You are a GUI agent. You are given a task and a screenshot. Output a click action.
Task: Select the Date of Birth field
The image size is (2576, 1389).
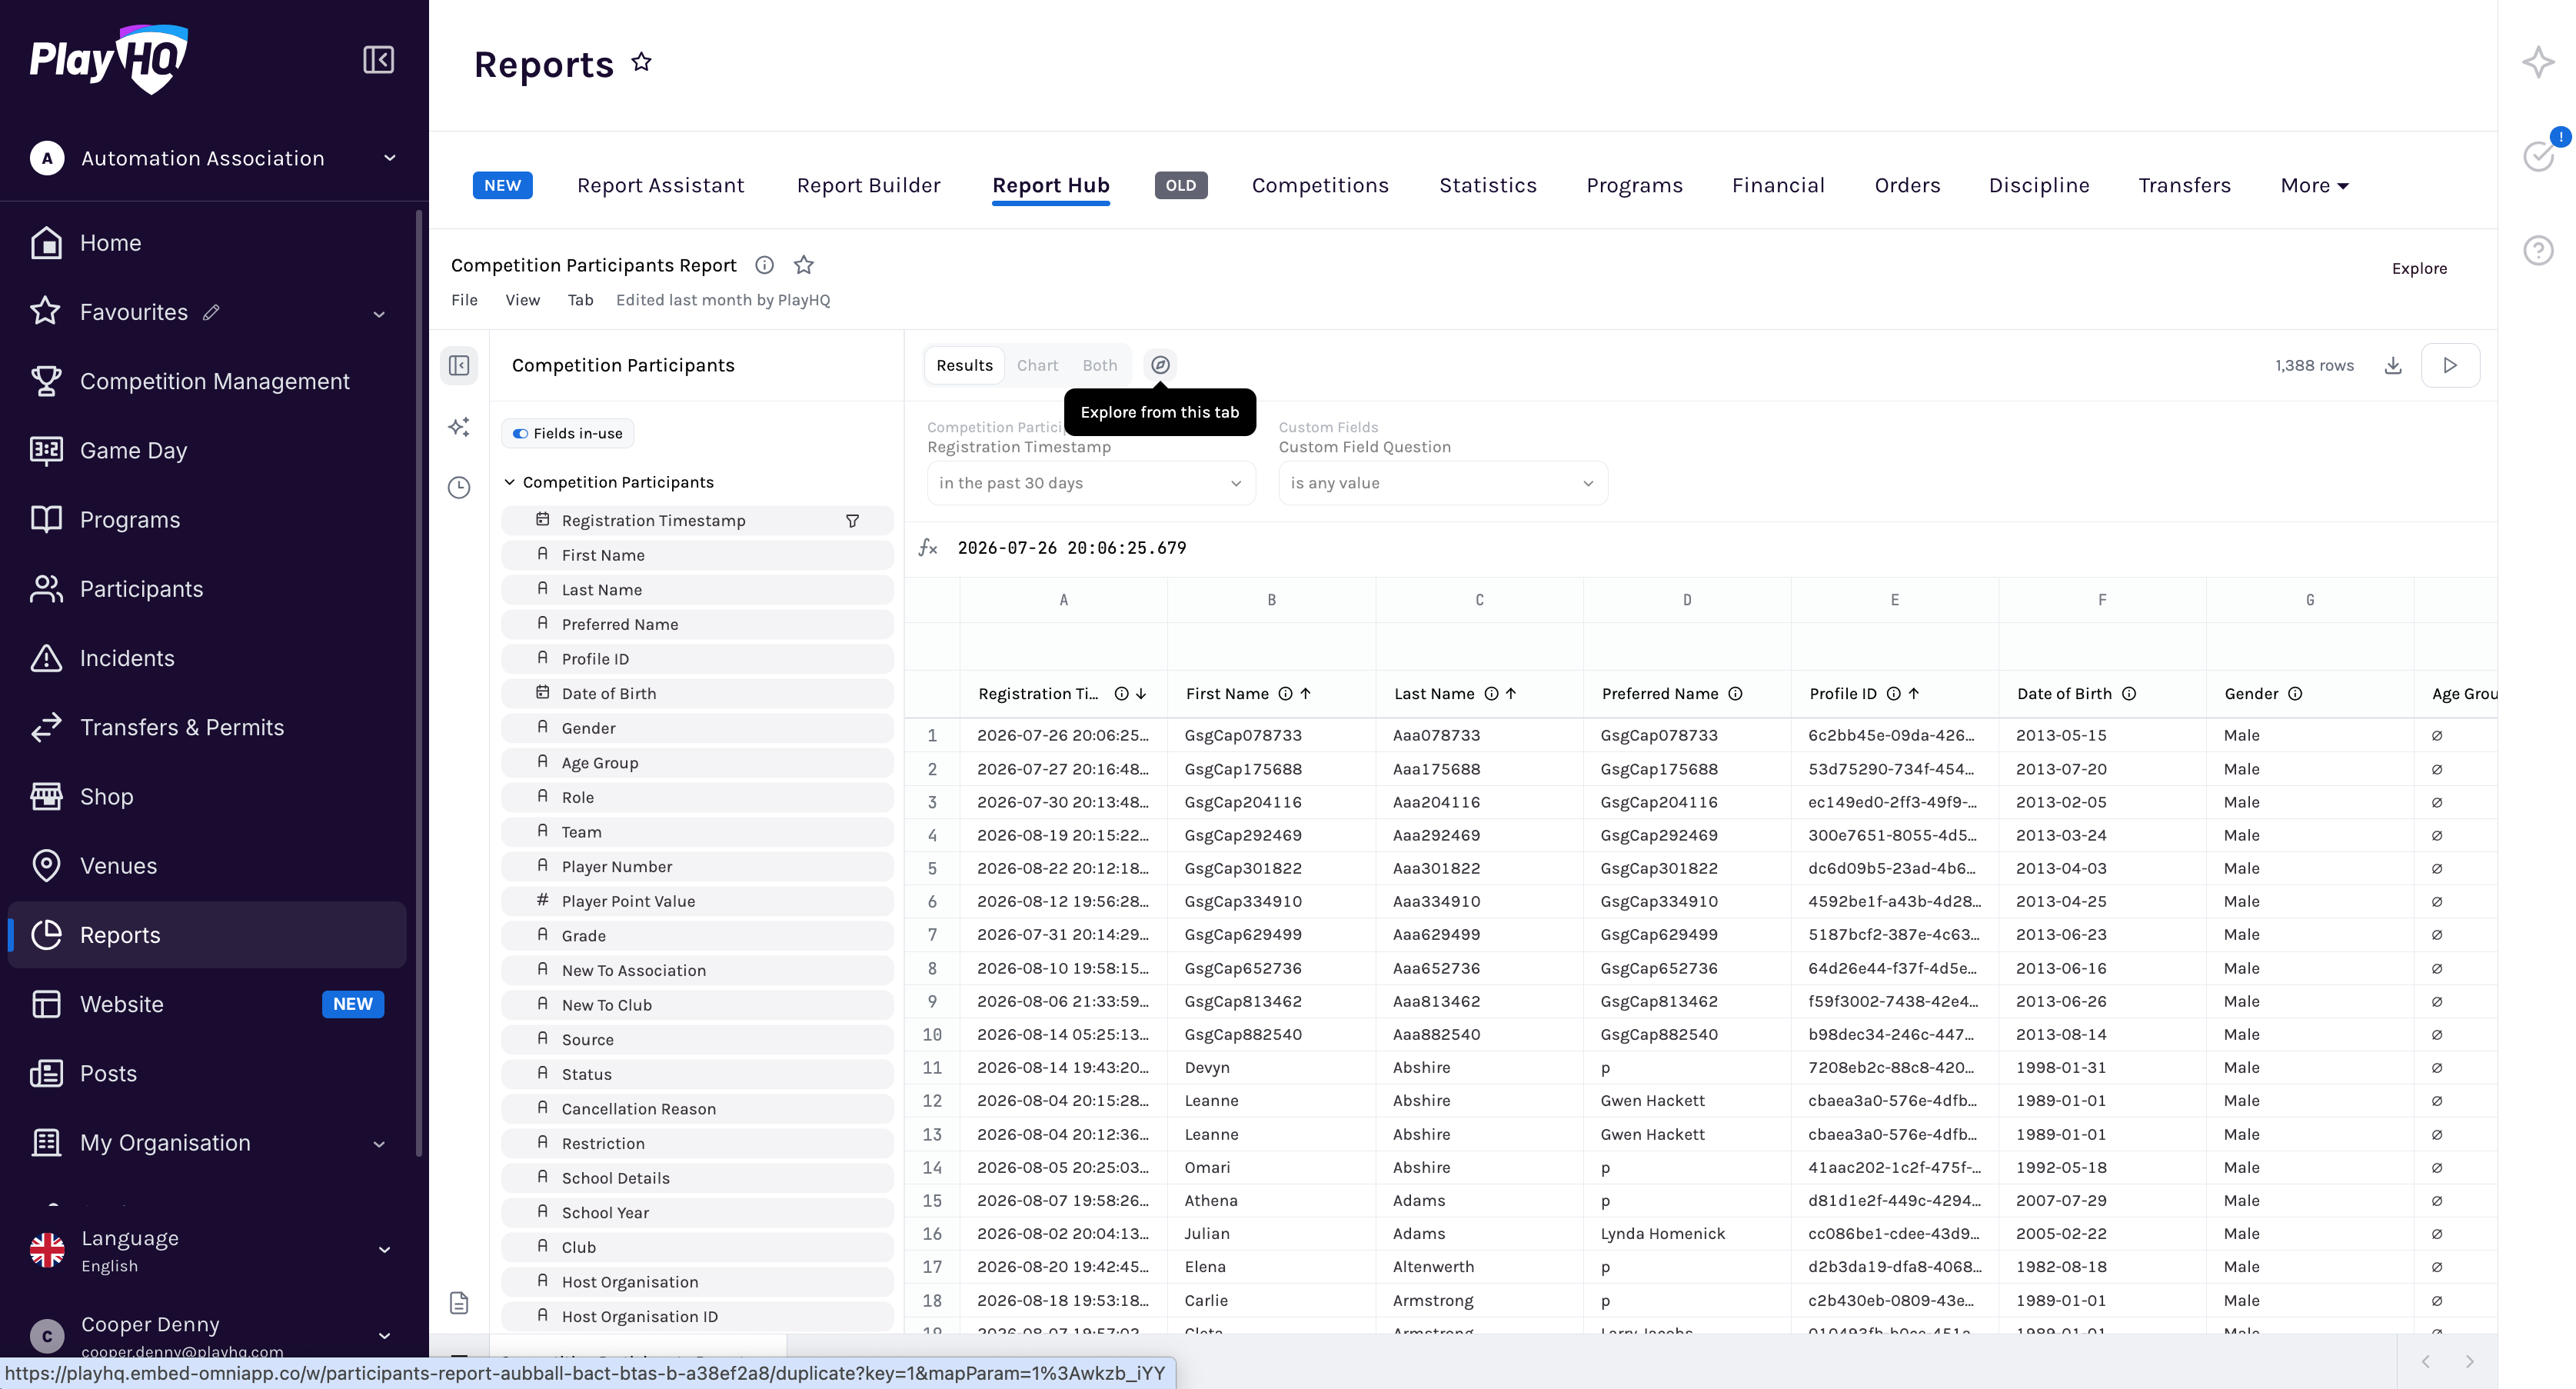click(x=697, y=693)
